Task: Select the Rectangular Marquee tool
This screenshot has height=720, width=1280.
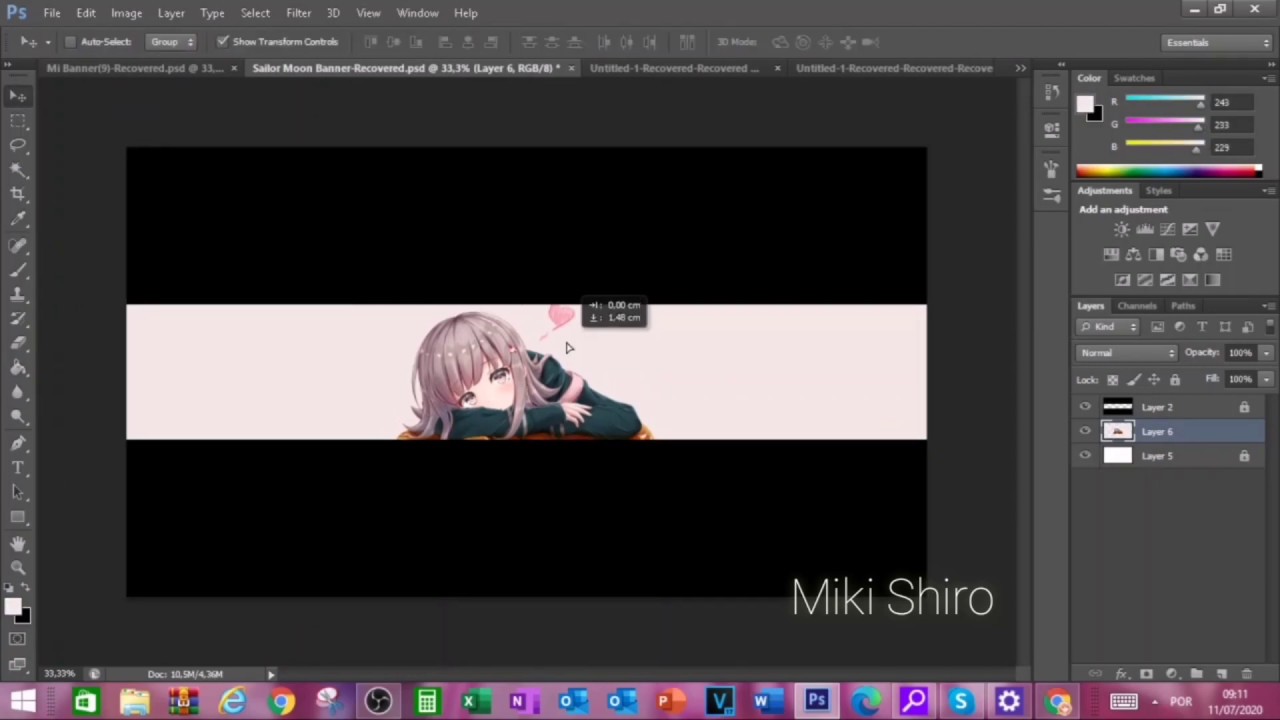Action: click(18, 120)
